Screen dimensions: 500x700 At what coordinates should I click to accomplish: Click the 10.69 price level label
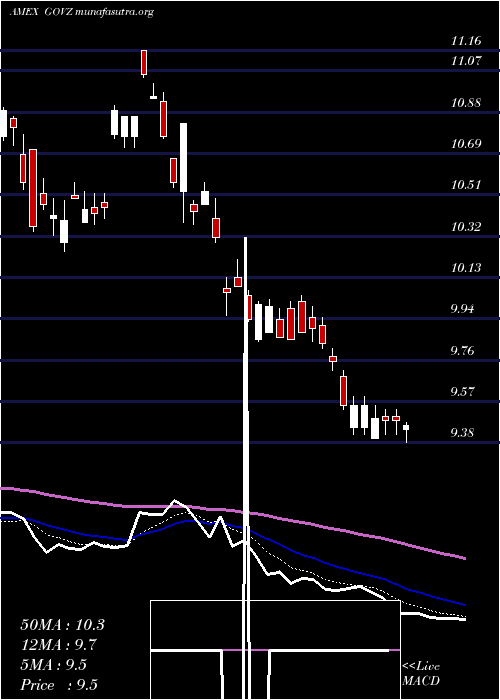pos(466,144)
